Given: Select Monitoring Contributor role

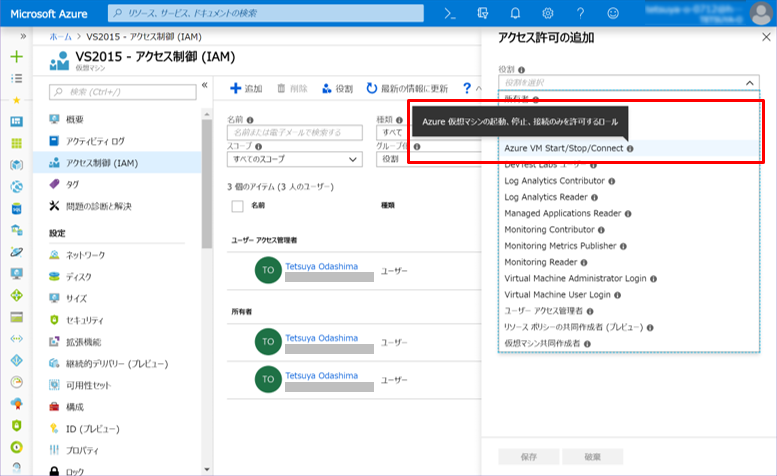Looking at the screenshot, I should tap(629, 230).
